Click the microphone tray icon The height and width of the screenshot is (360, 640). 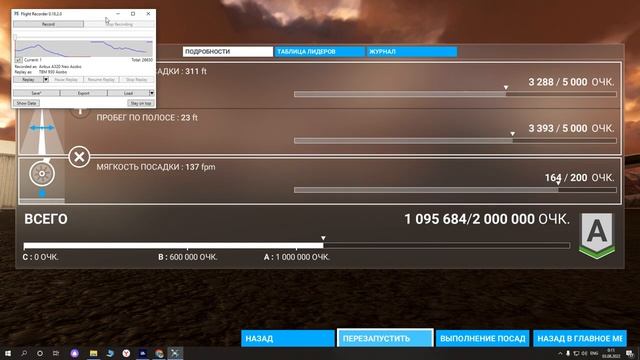tap(568, 353)
